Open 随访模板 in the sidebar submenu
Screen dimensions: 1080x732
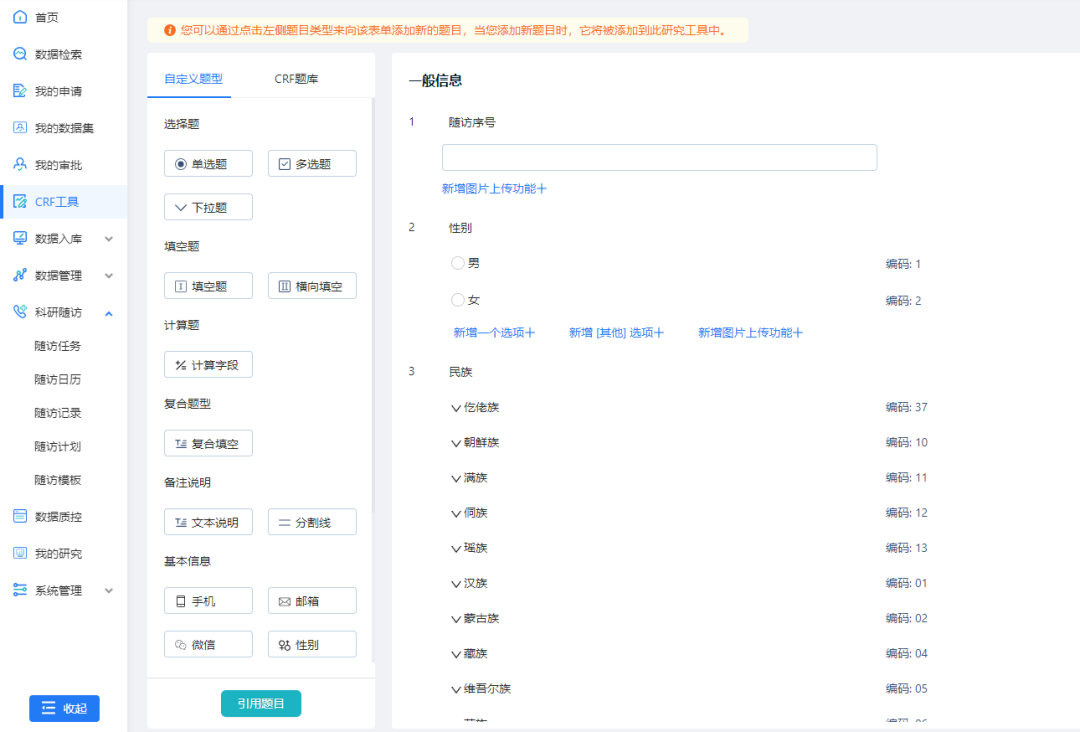click(58, 480)
